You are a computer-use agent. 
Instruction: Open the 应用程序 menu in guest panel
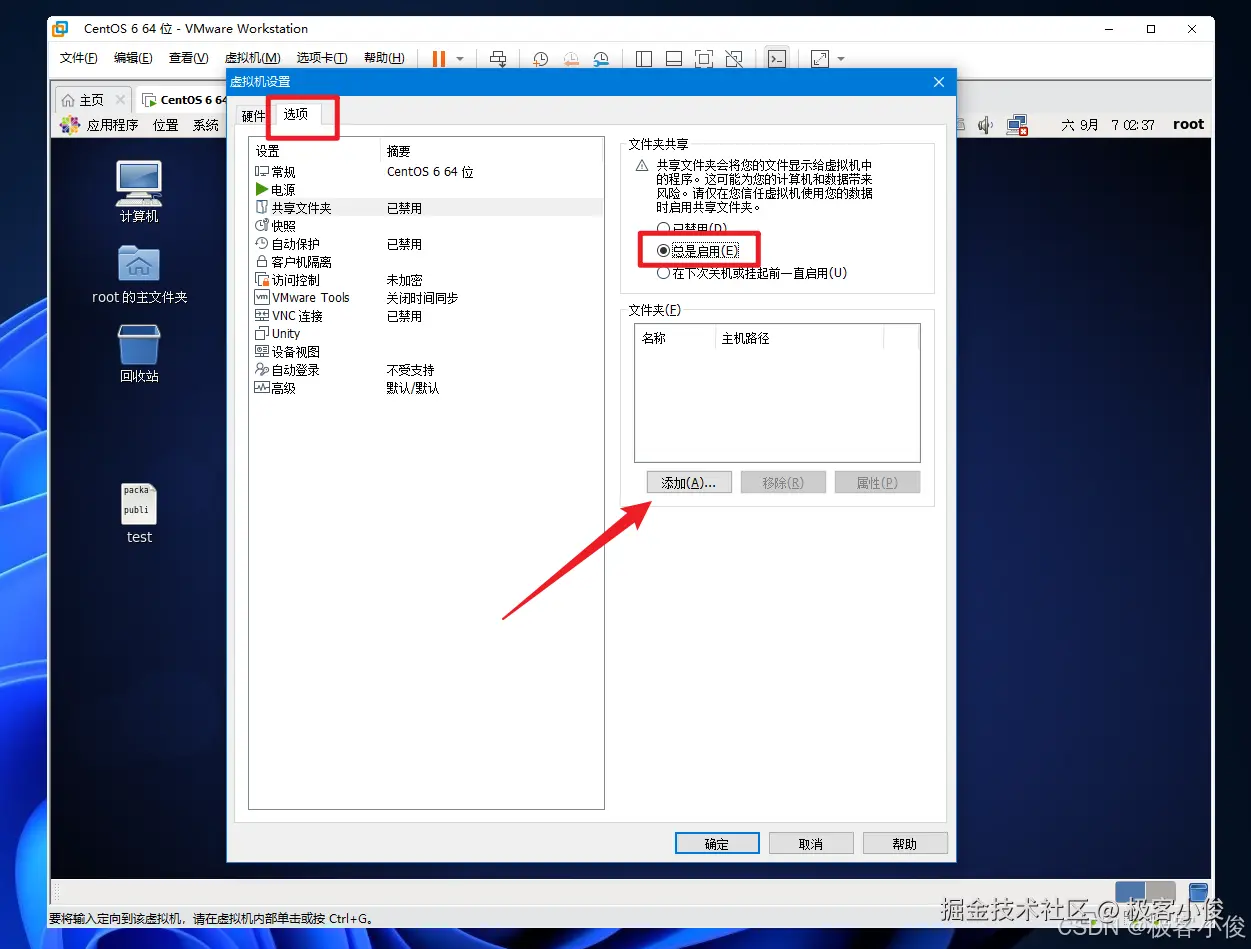[x=100, y=125]
